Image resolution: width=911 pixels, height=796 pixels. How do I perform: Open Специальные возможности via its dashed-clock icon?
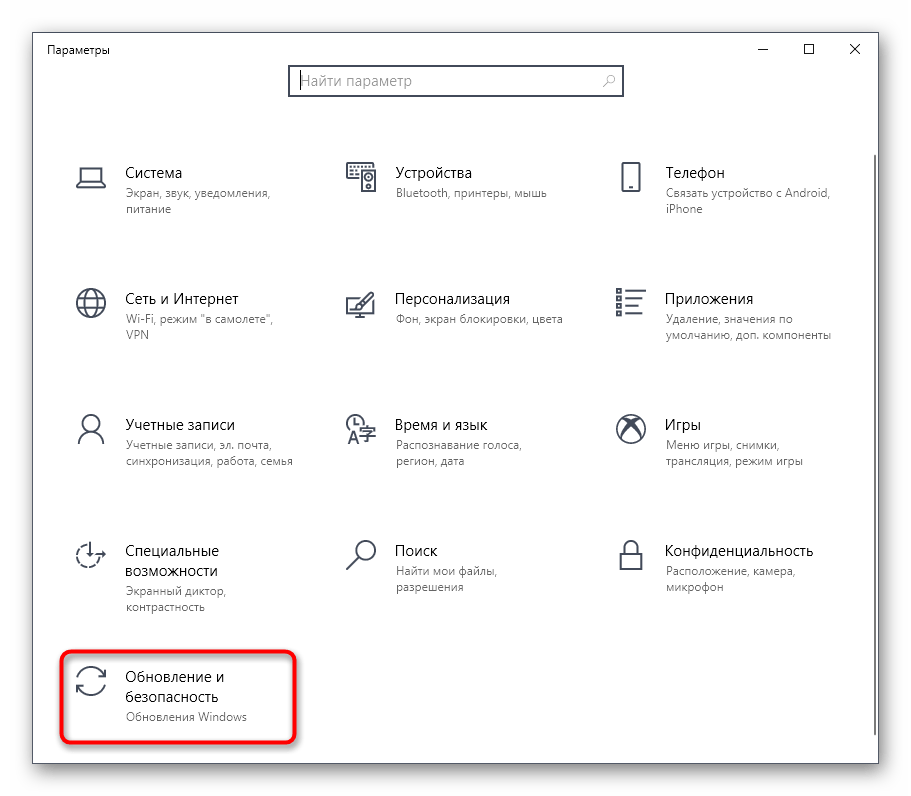pyautogui.click(x=91, y=555)
